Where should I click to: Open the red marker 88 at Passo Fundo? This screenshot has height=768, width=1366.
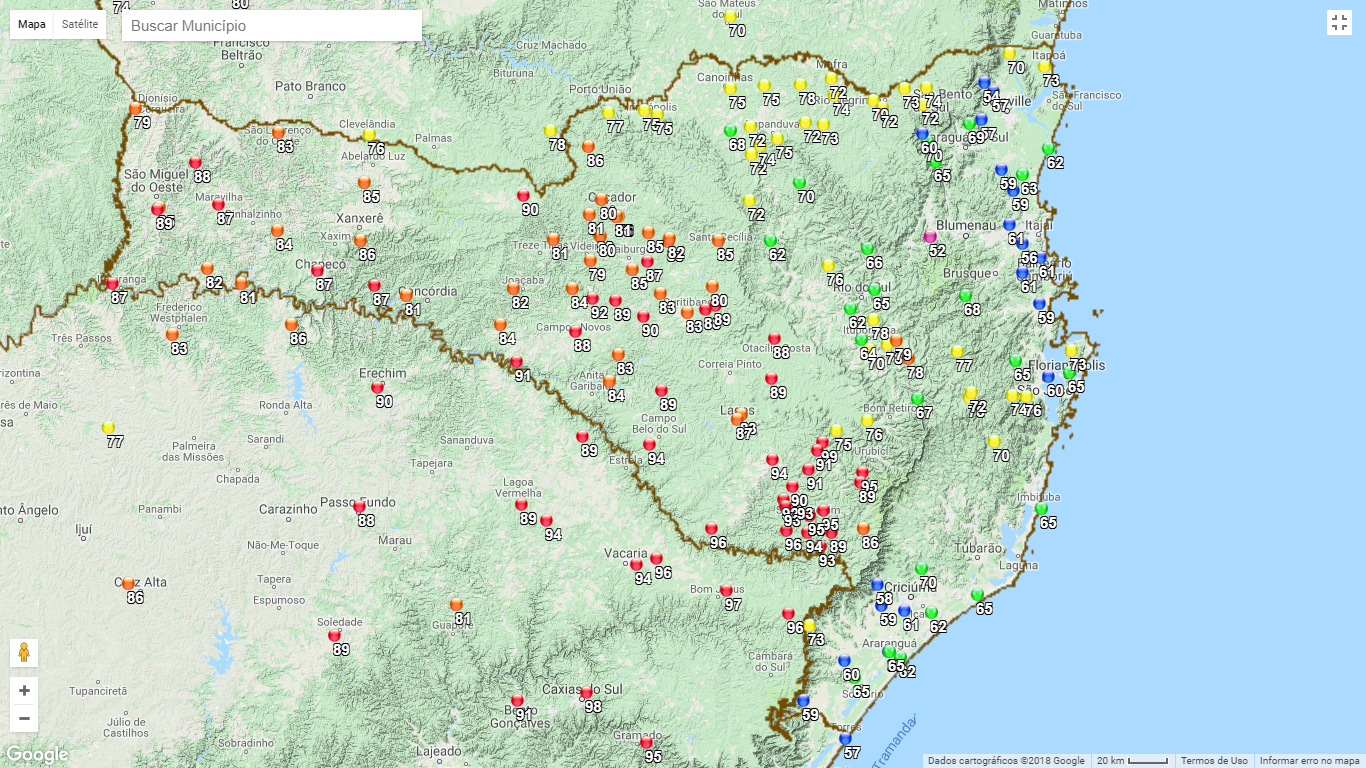pyautogui.click(x=359, y=507)
